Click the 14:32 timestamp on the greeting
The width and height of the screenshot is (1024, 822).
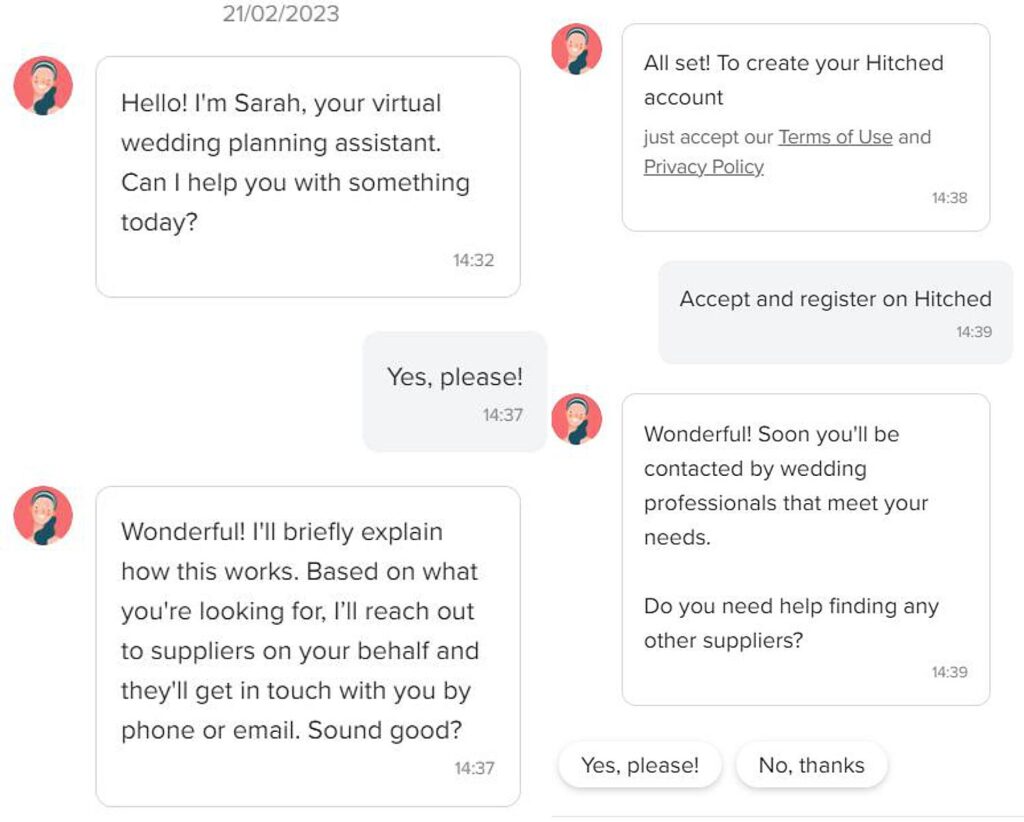[473, 261]
